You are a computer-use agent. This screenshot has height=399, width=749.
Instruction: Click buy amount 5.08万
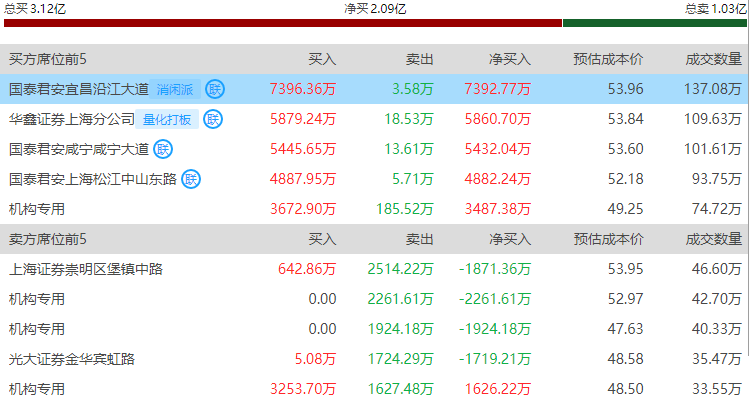(x=315, y=359)
